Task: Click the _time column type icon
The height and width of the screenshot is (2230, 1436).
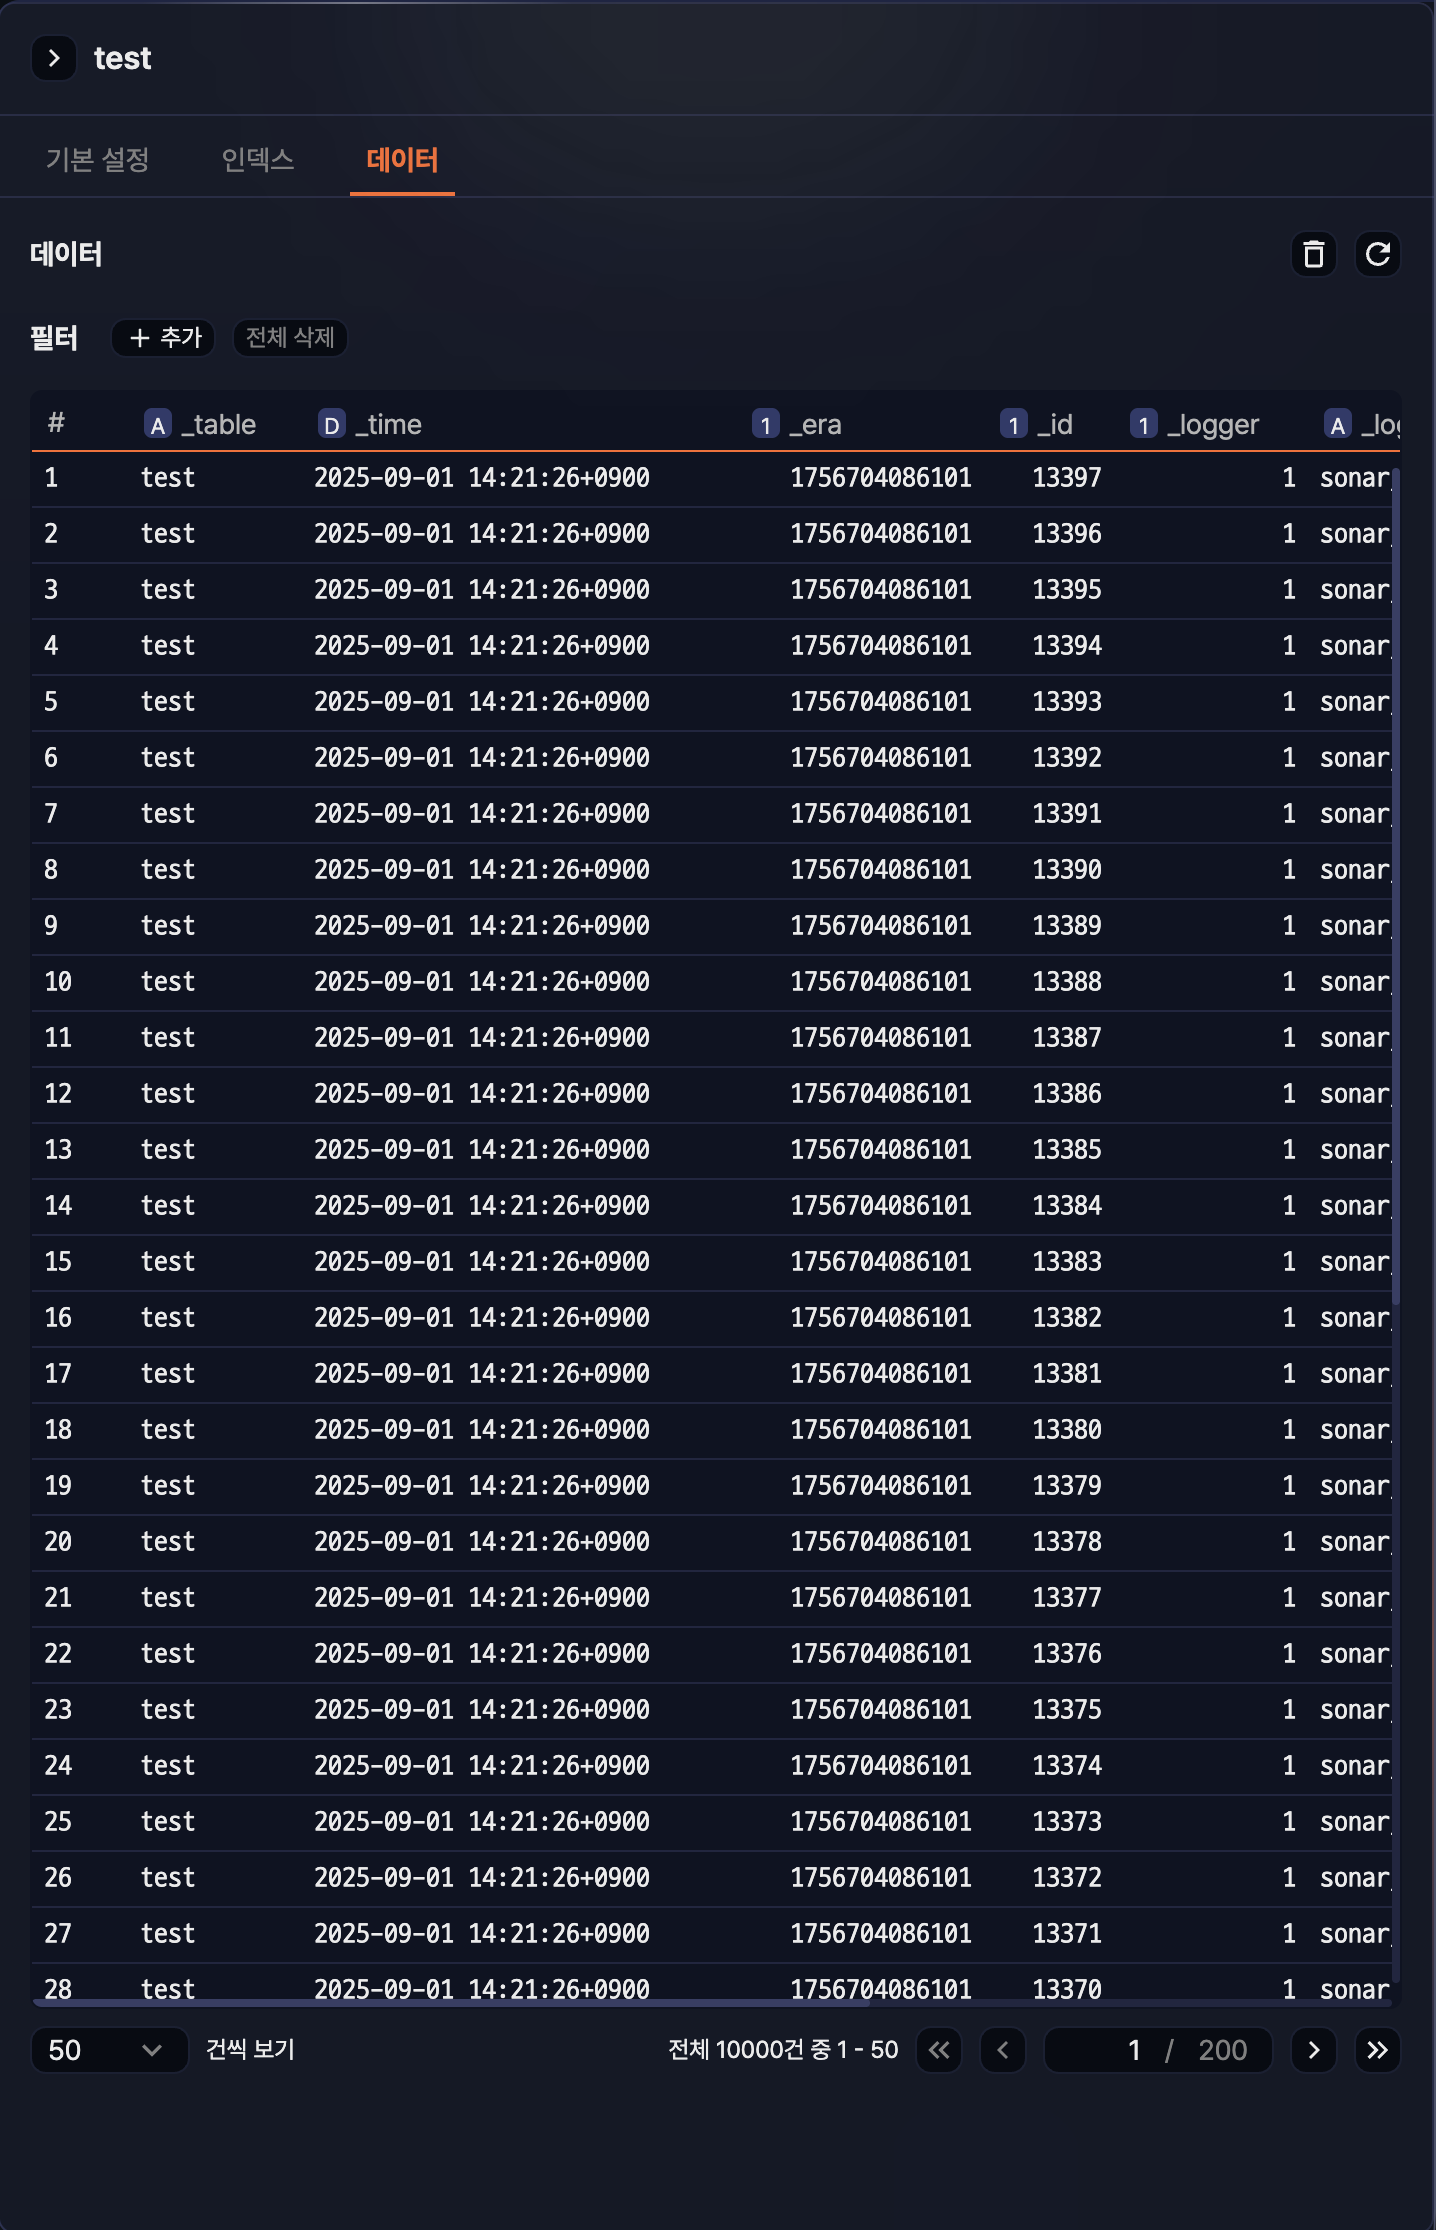Action: 331,425
